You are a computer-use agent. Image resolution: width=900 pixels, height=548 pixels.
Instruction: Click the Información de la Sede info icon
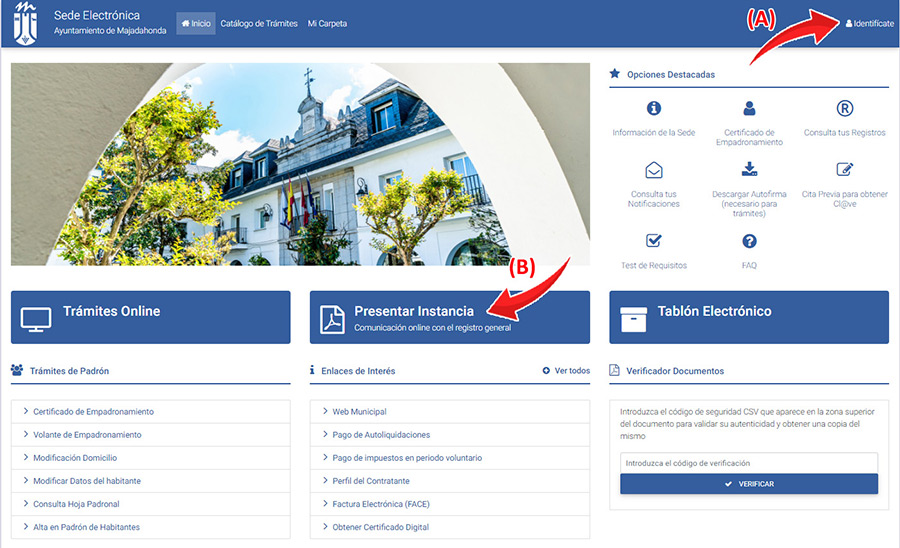pos(654,109)
